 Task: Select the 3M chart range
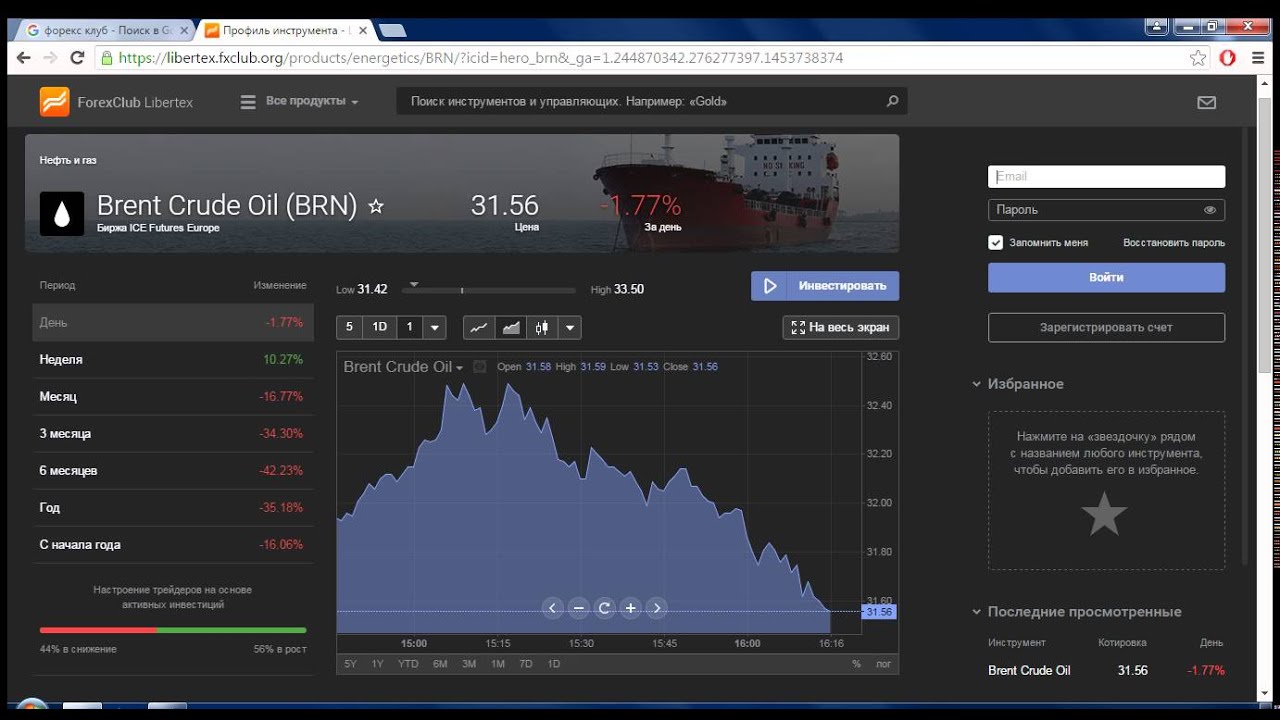[x=469, y=664]
